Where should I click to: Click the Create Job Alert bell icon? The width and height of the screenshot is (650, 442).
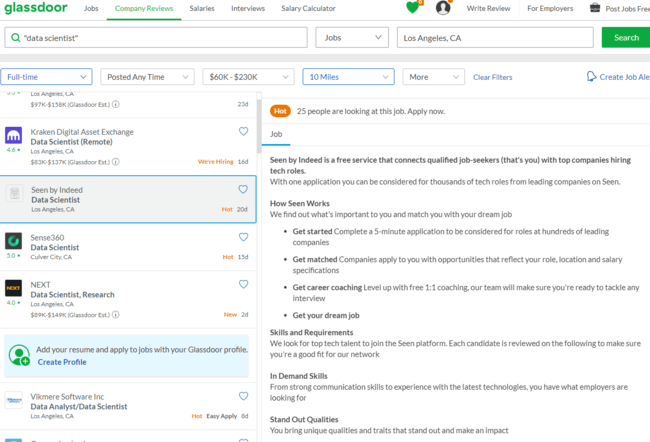[591, 76]
